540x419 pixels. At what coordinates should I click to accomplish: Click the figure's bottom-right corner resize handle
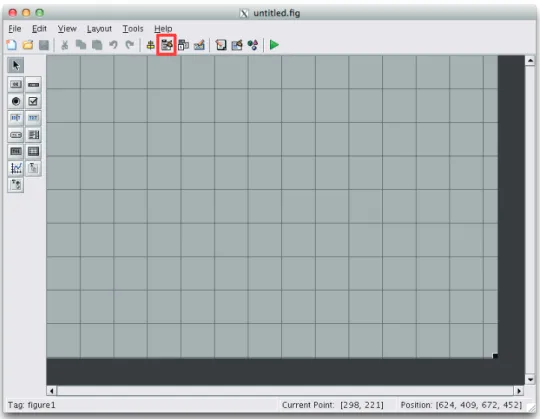[x=495, y=356]
